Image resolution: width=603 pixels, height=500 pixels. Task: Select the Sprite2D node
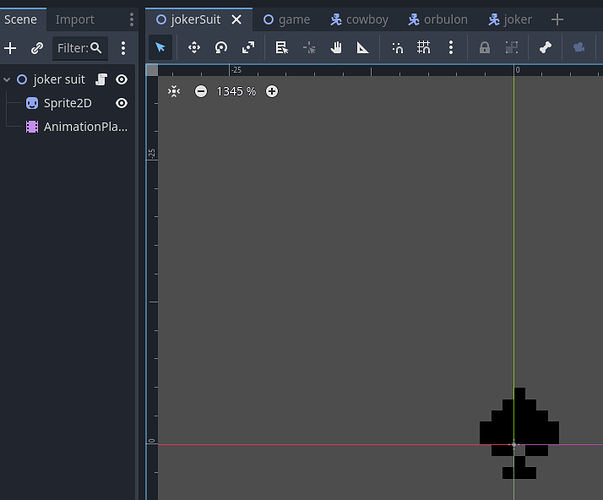pos(67,103)
